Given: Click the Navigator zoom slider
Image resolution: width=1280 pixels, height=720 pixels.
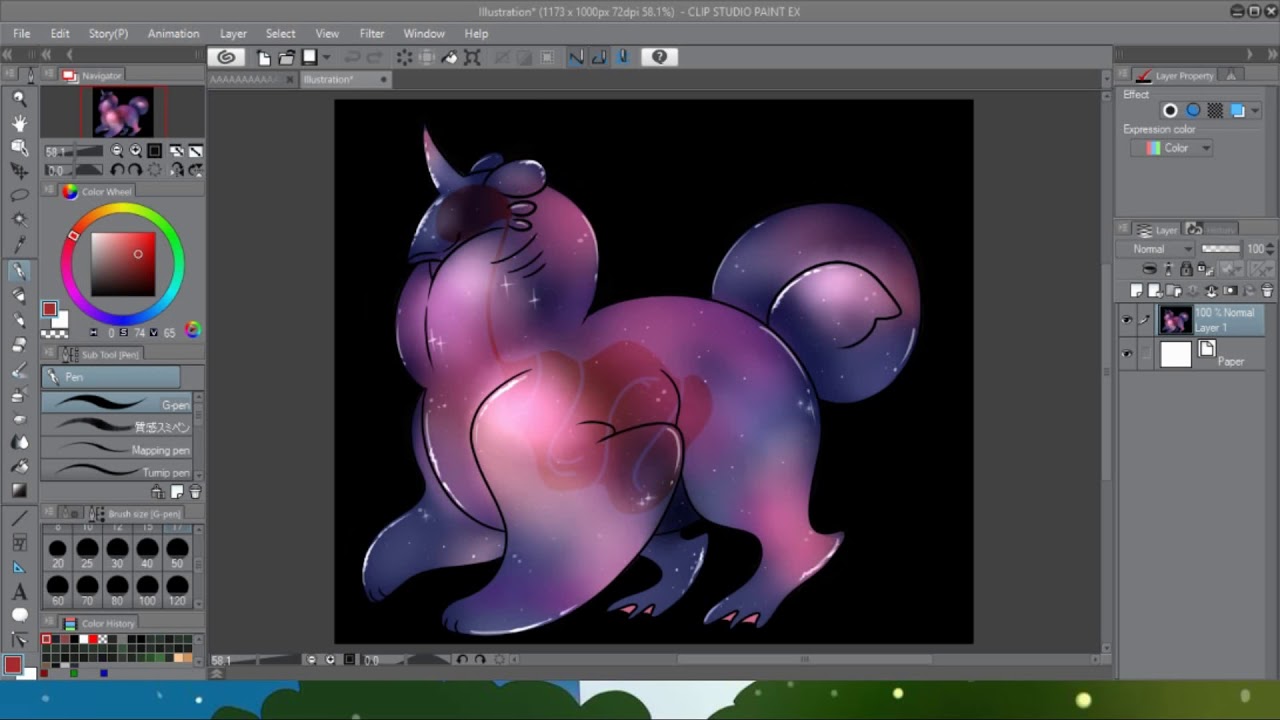Looking at the screenshot, I should pos(76,151).
